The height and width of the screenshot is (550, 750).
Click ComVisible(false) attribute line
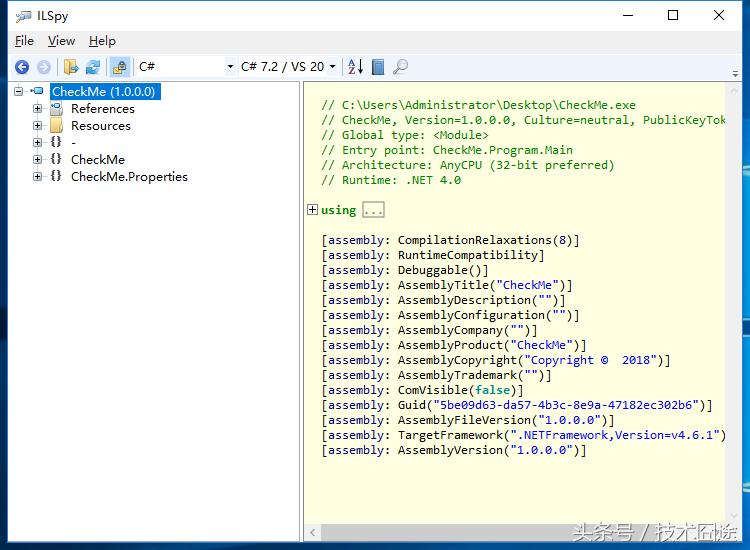point(423,390)
